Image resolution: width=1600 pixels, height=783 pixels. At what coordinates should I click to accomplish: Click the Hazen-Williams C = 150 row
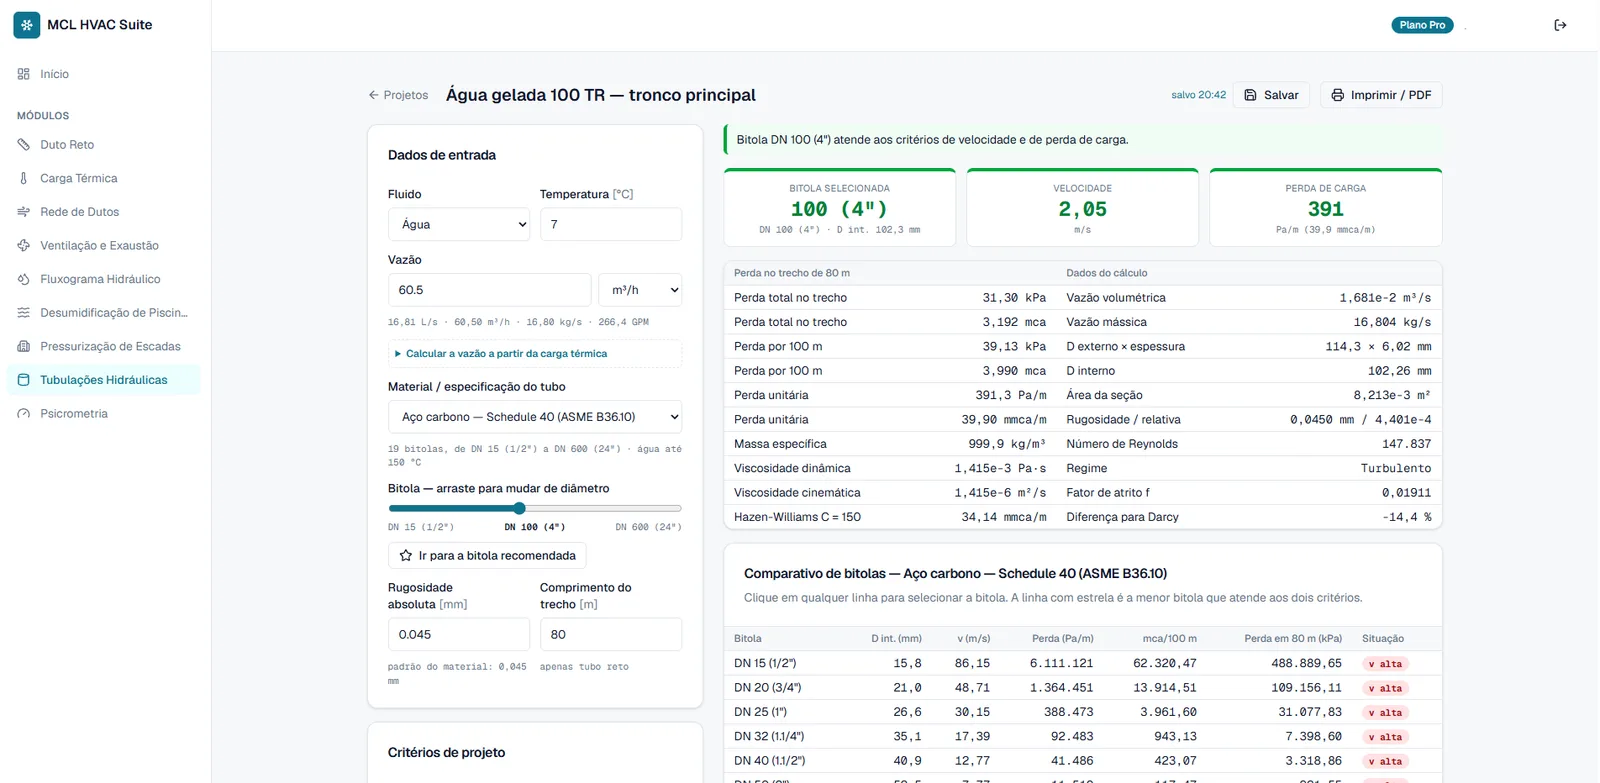[890, 517]
